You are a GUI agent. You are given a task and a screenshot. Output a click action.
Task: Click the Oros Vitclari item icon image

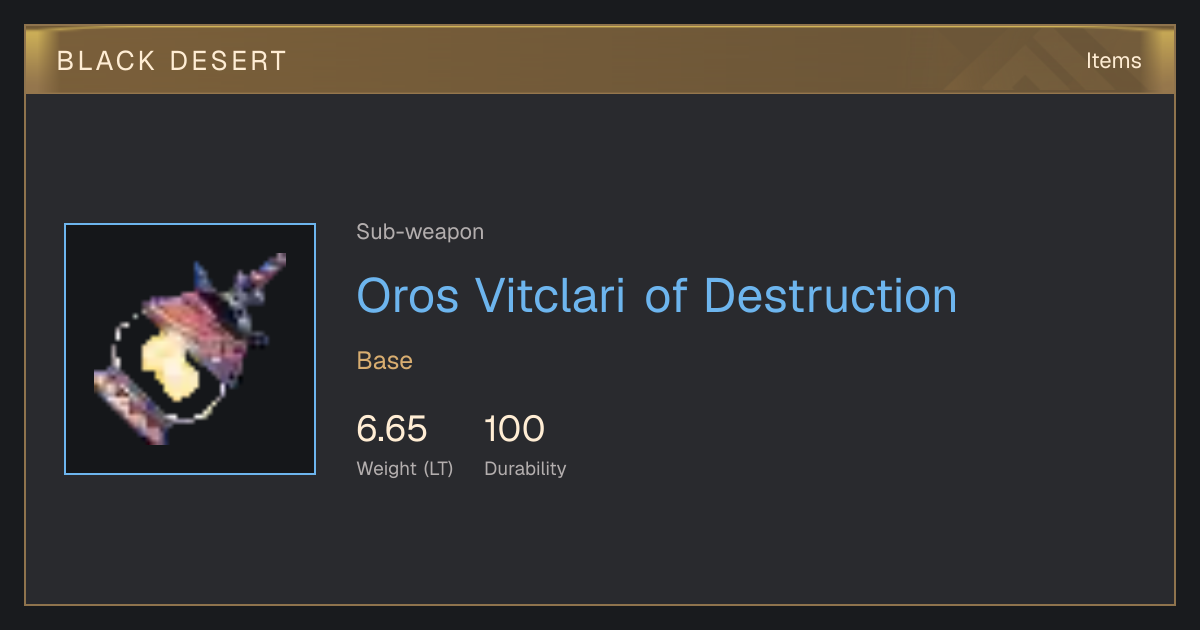(190, 349)
